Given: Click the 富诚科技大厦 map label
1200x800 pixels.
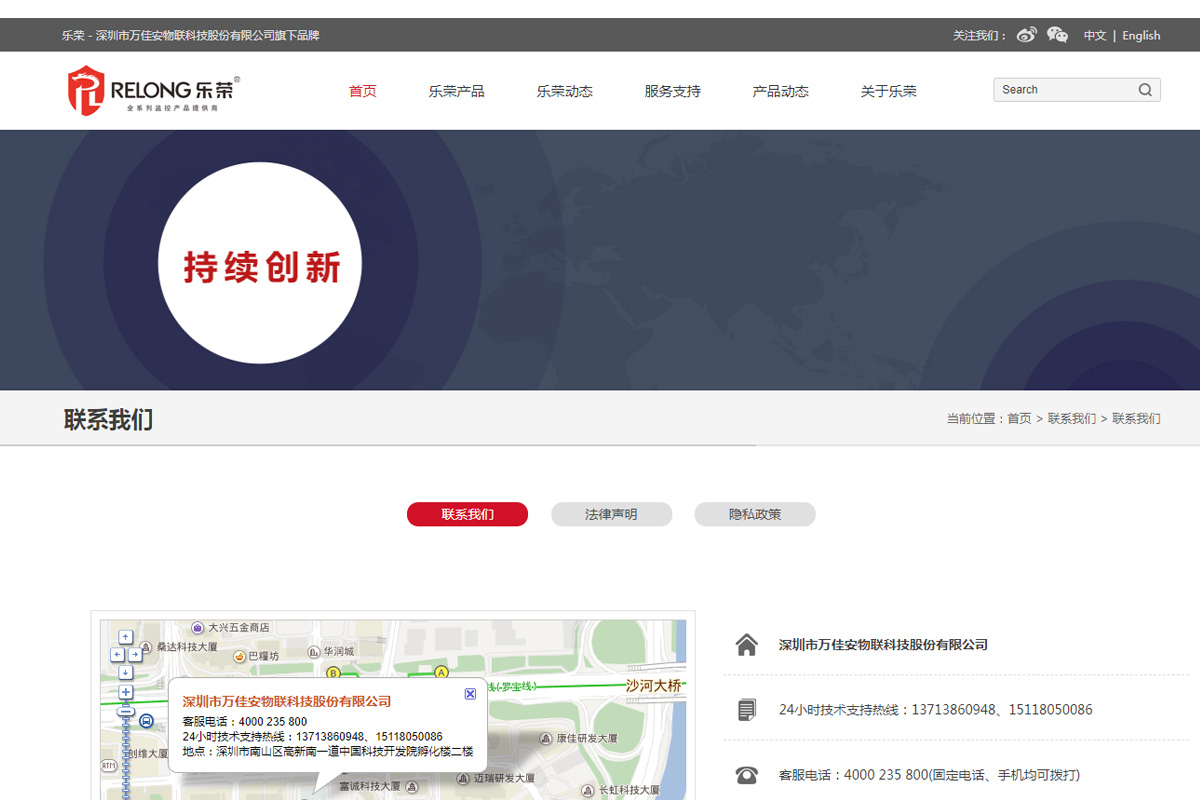Looking at the screenshot, I should (370, 787).
